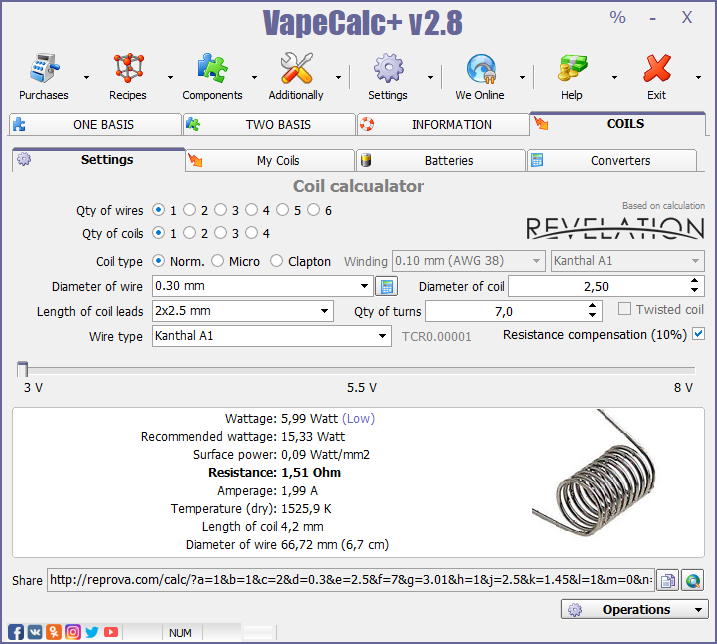This screenshot has height=644, width=717.
Task: Select 4 for quantity of coils
Action: click(251, 233)
